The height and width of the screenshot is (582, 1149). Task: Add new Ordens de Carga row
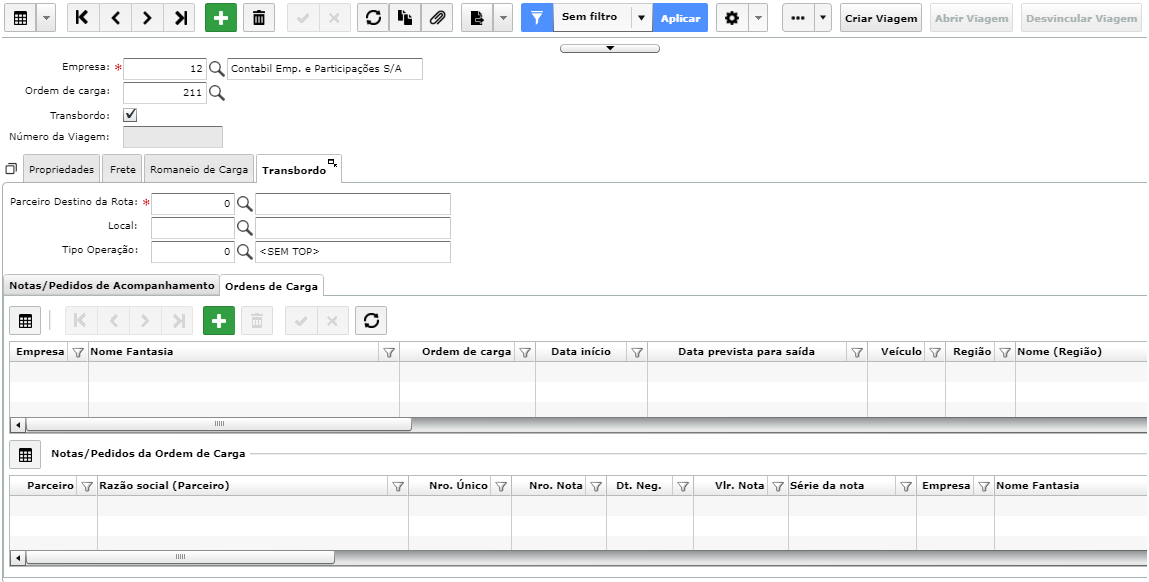pyautogui.click(x=218, y=320)
